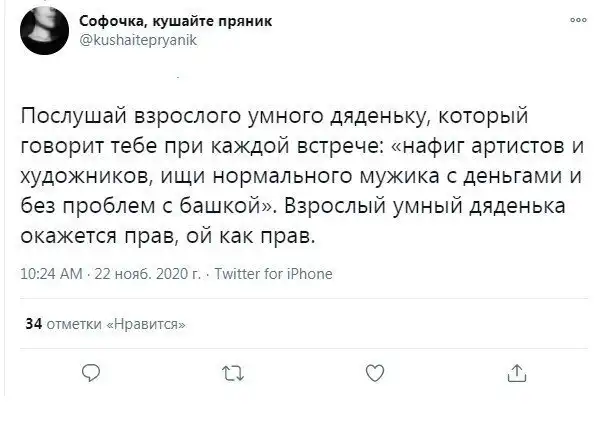This screenshot has width=602, height=437.
Task: Click the bold likes count 34
Action: point(31,323)
